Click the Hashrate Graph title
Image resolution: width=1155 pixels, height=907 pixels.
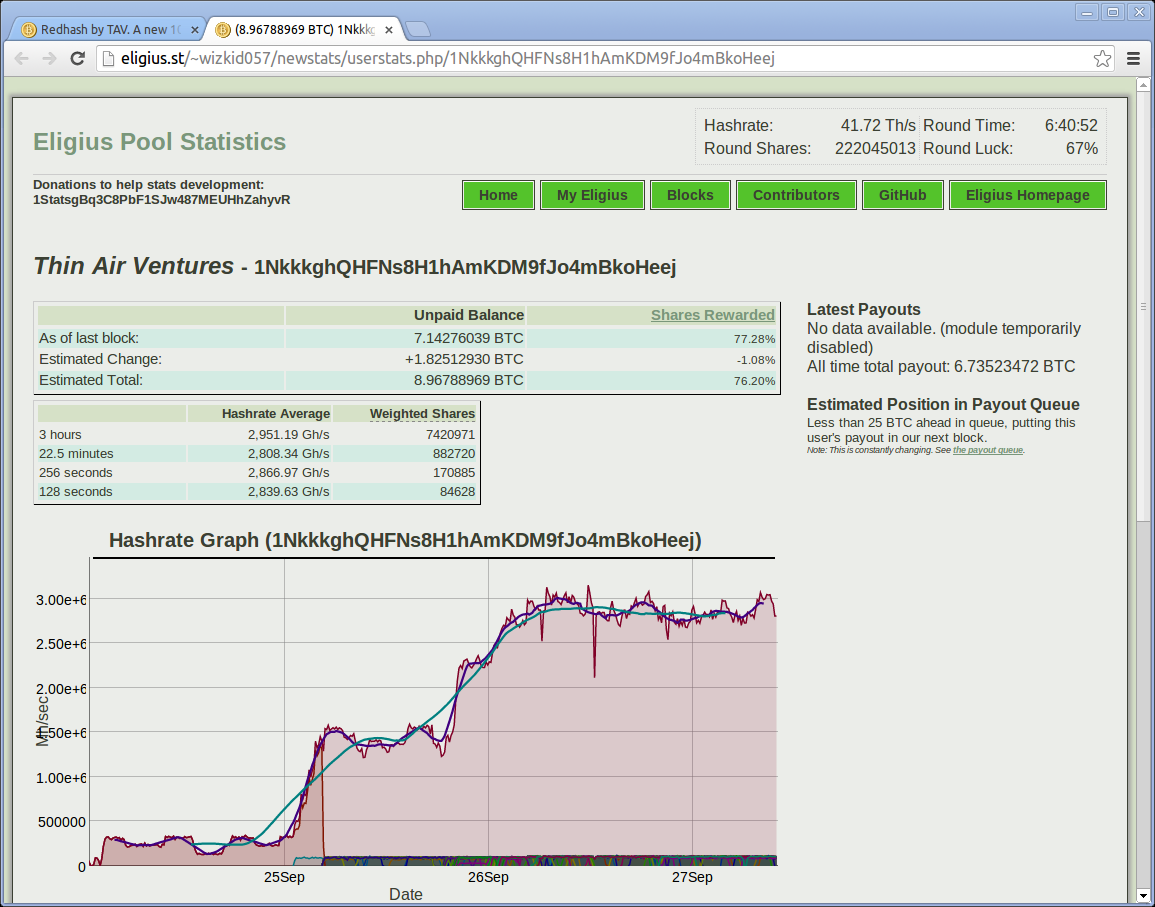tap(405, 540)
